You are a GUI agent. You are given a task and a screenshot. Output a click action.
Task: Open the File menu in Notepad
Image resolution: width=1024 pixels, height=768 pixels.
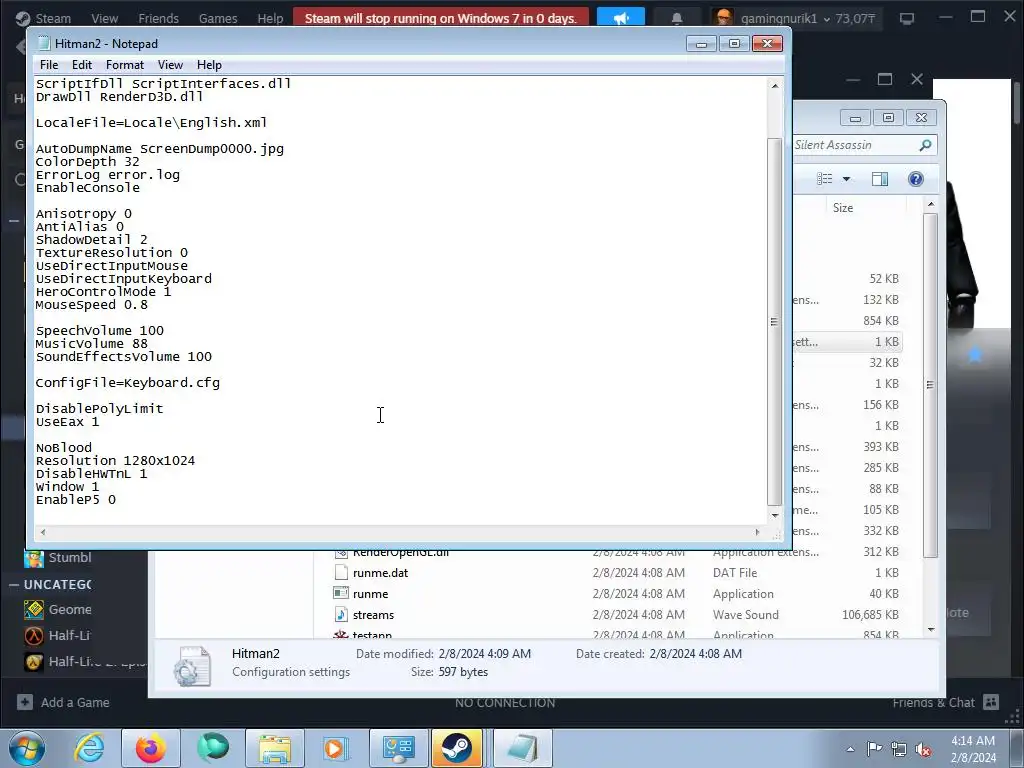[48, 65]
